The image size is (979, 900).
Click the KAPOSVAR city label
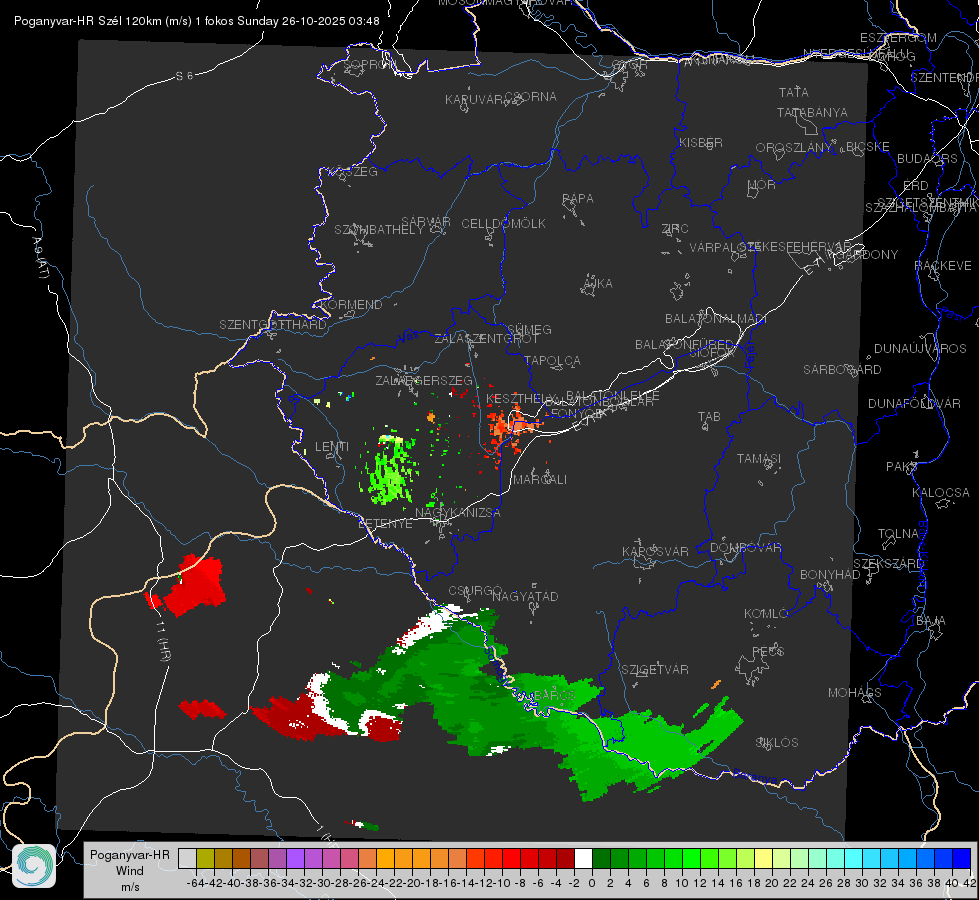pyautogui.click(x=656, y=551)
